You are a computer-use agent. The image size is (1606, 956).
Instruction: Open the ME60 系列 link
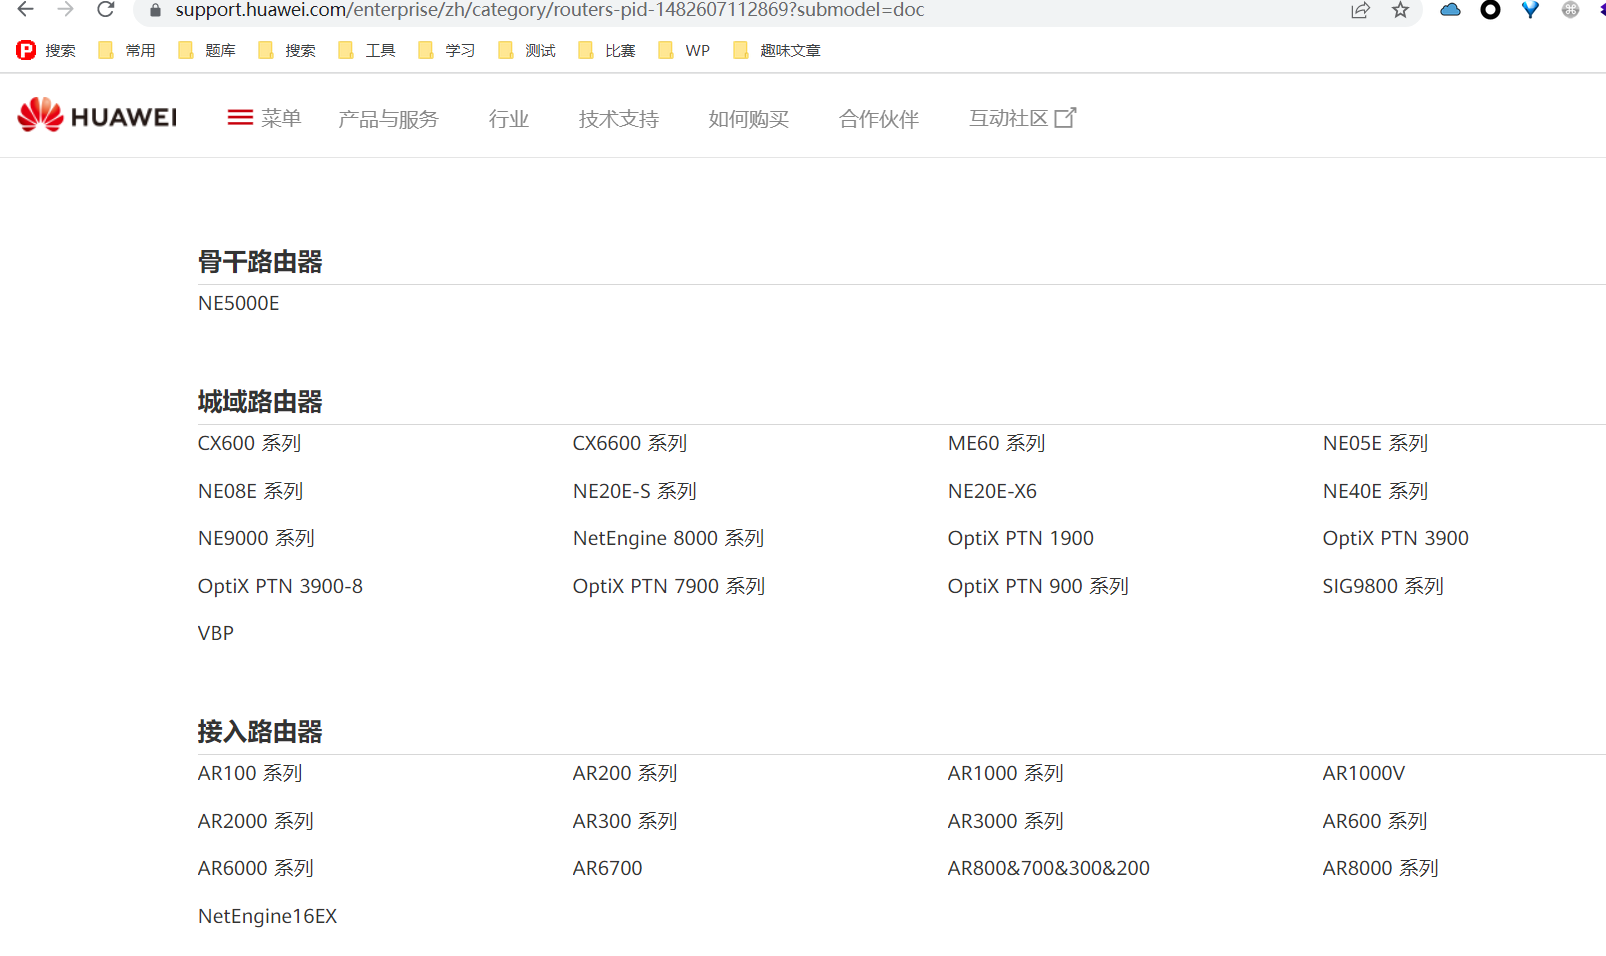[x=996, y=443]
